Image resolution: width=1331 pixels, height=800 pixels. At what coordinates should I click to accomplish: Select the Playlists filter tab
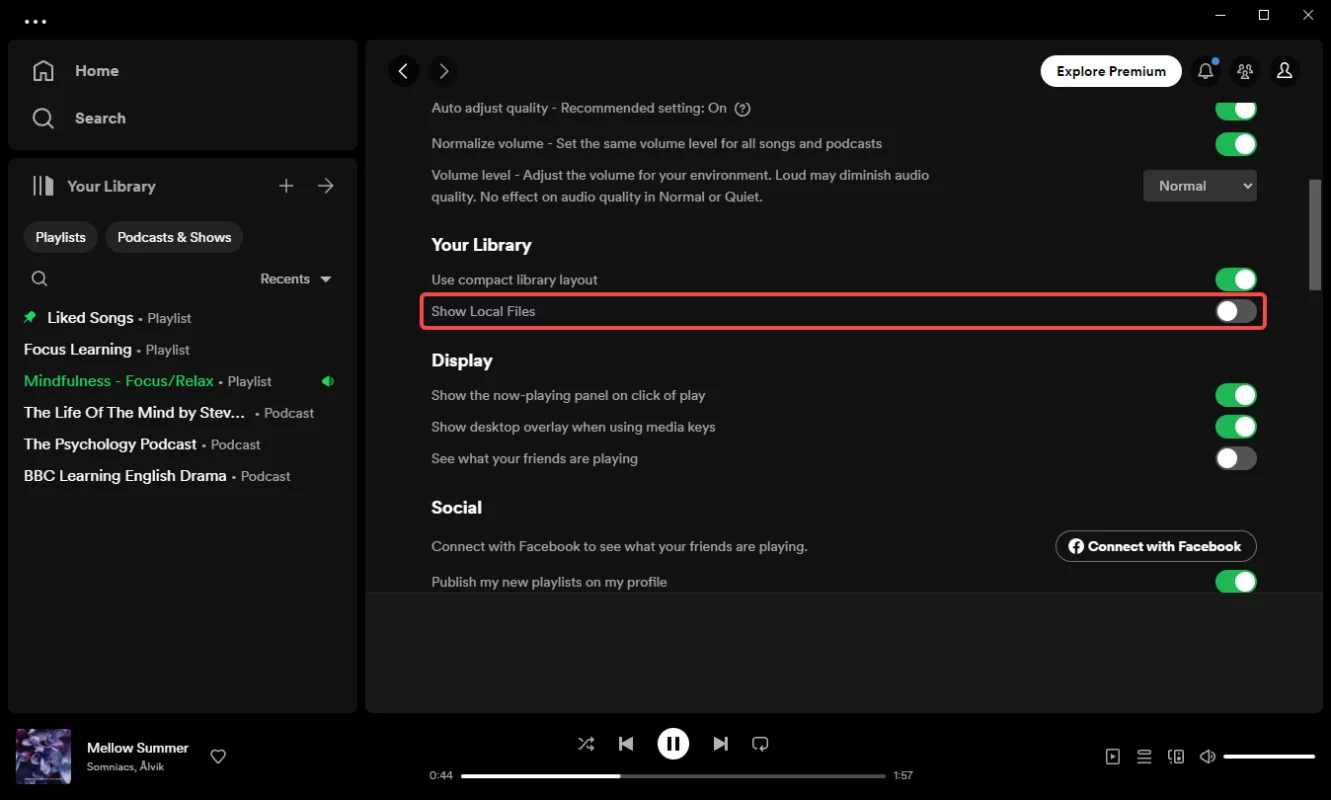[x=61, y=237]
